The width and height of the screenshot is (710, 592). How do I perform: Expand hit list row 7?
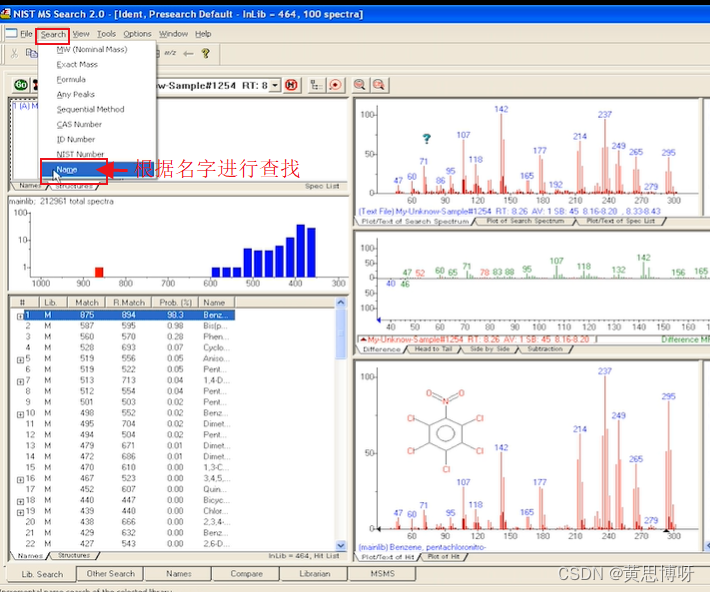20,382
